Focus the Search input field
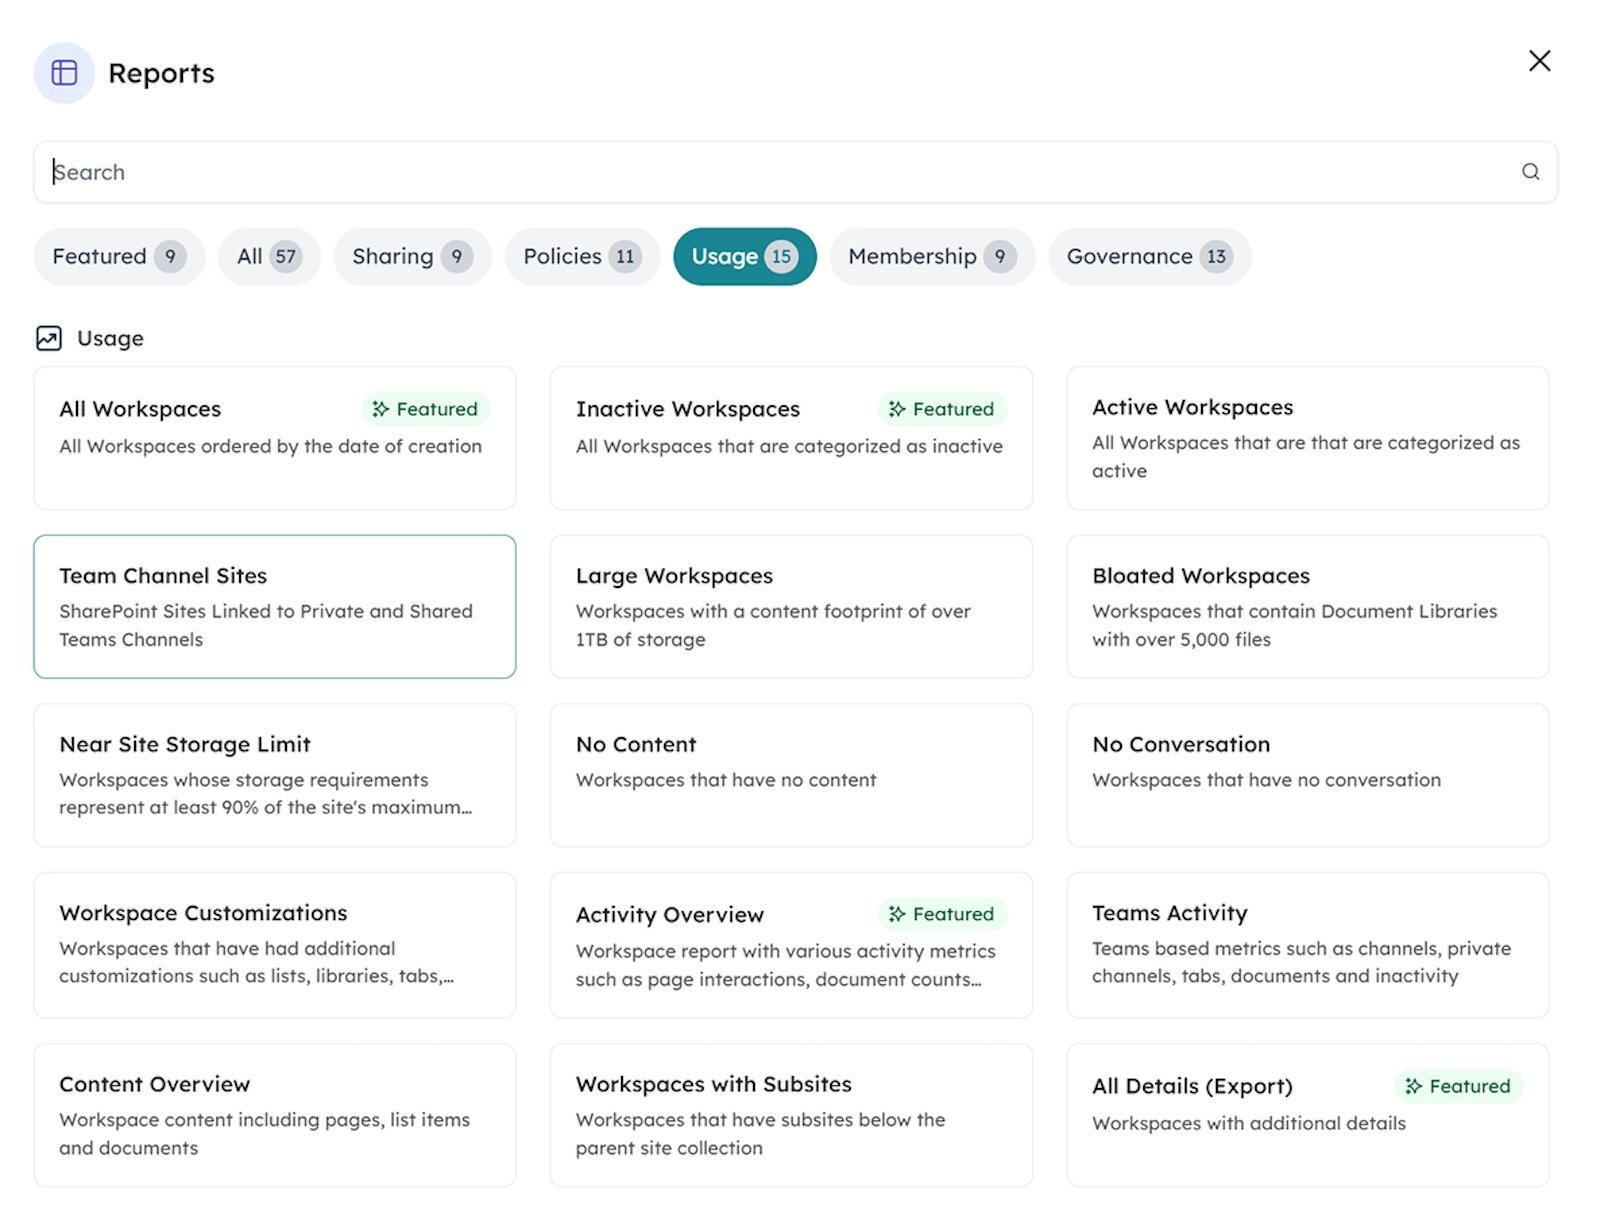1600x1224 pixels. 780,172
